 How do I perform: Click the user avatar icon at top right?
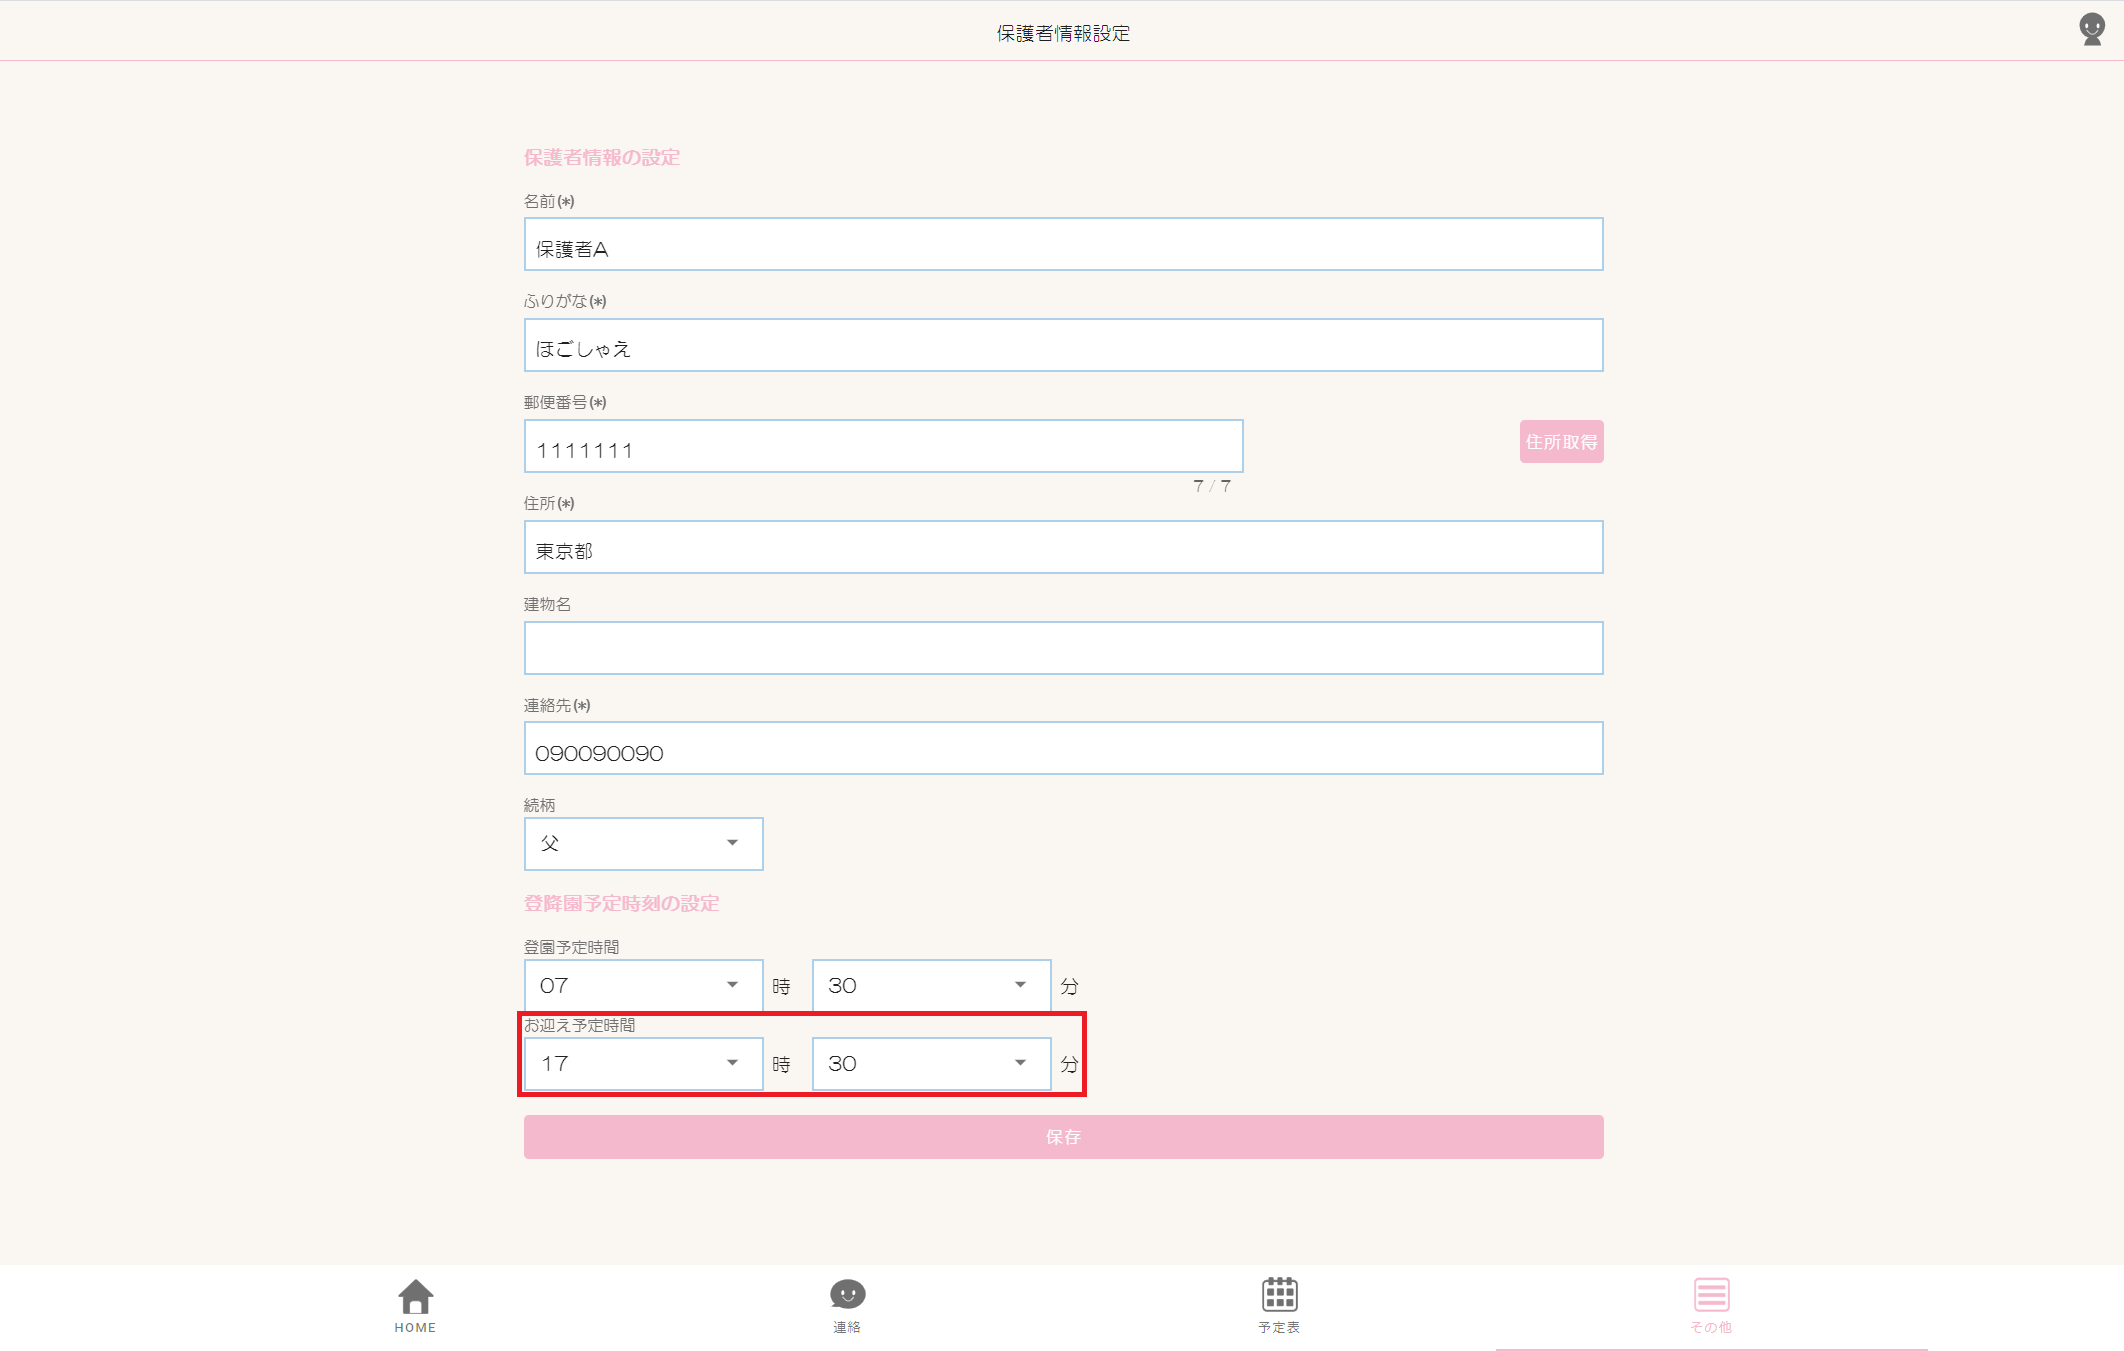pyautogui.click(x=2091, y=29)
